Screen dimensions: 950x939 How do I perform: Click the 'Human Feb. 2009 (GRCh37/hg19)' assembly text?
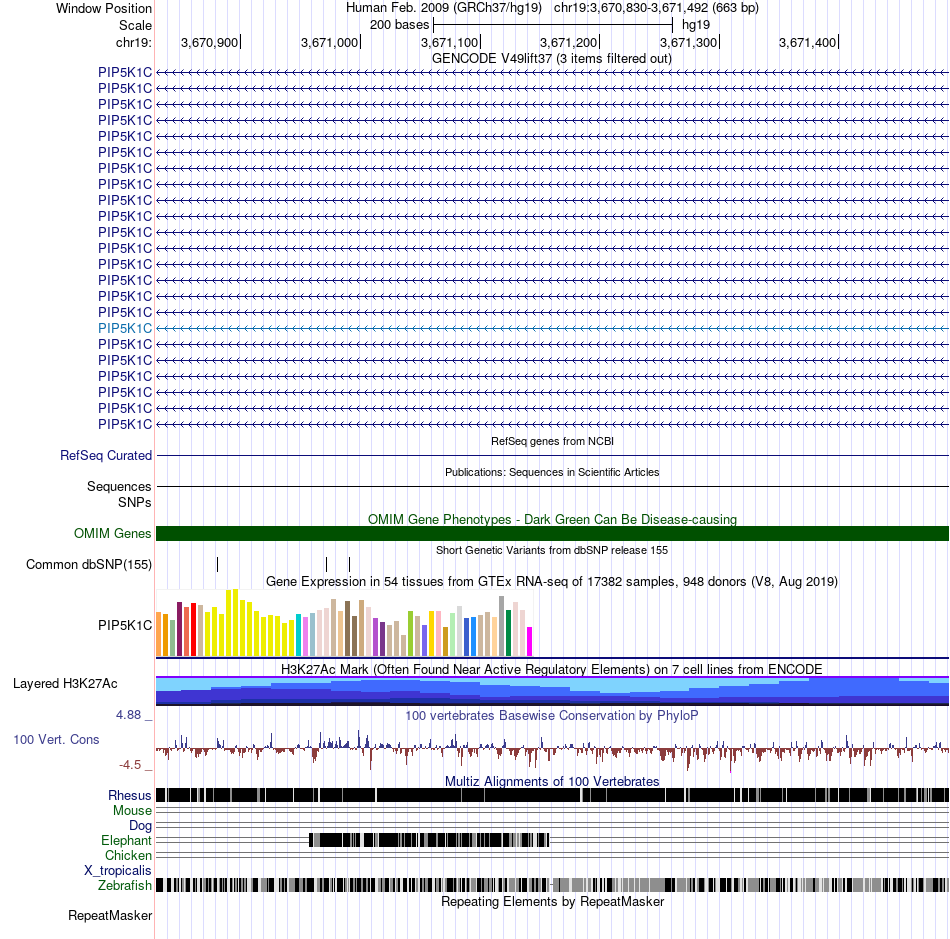click(x=443, y=8)
